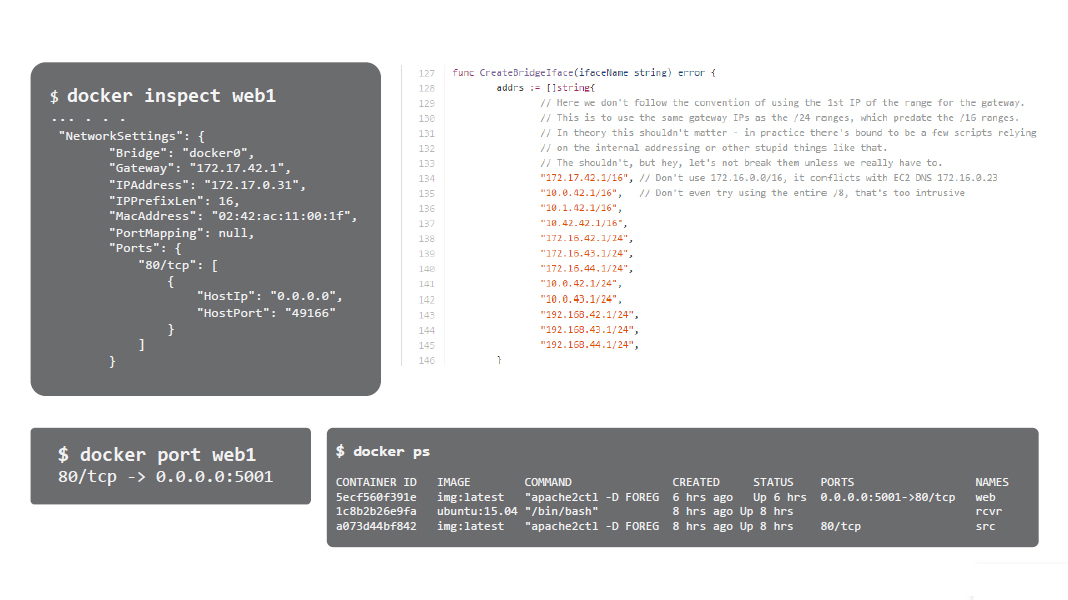Click line number 127 in code gutter
Screen dimensions: 1068x600
pyautogui.click(x=427, y=73)
